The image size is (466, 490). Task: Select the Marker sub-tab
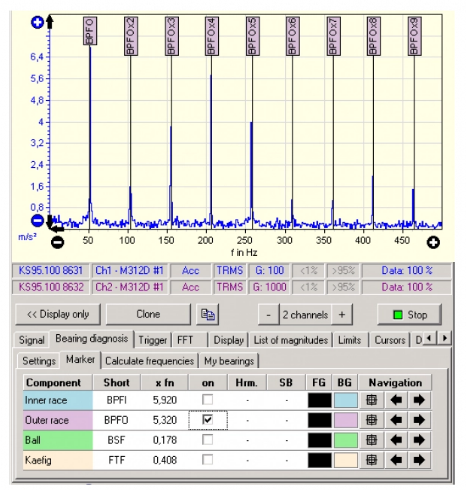[80, 360]
